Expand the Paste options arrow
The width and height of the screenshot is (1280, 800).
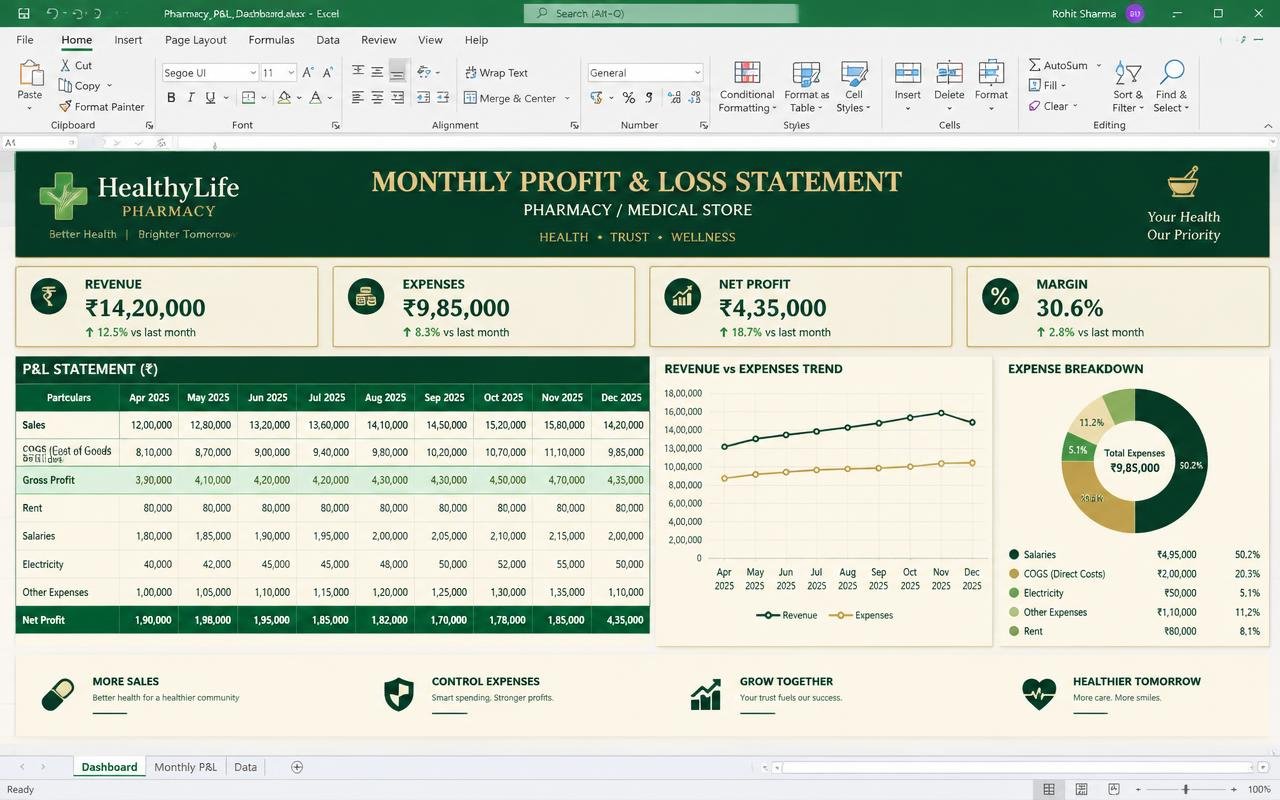[x=30, y=107]
